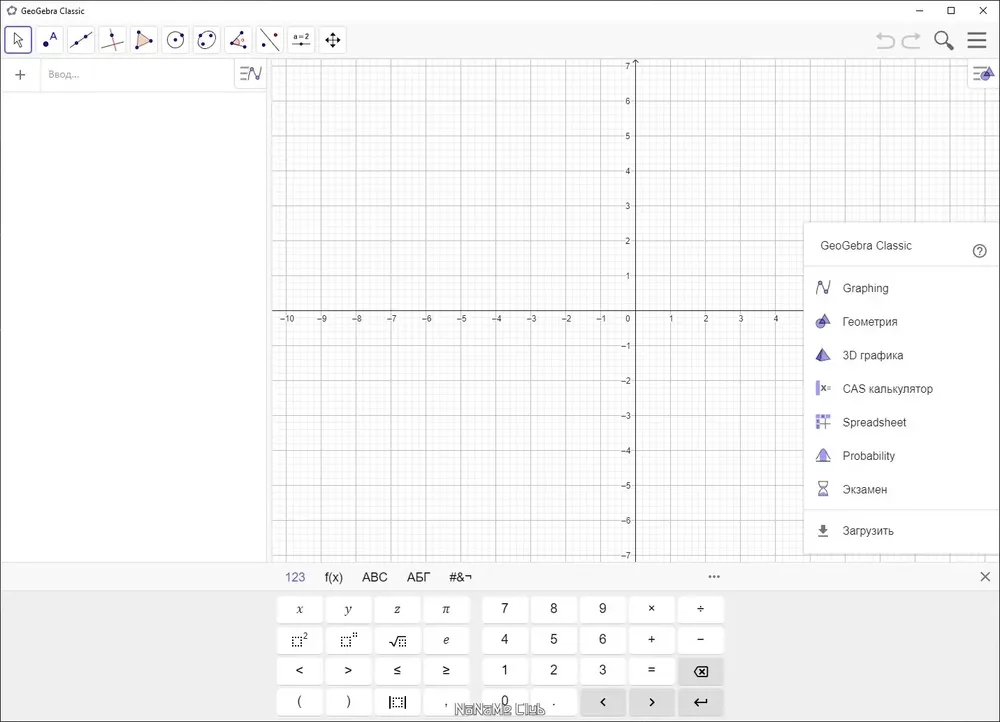This screenshot has width=1000, height=722.
Task: Select the Point tool
Action: 49,40
